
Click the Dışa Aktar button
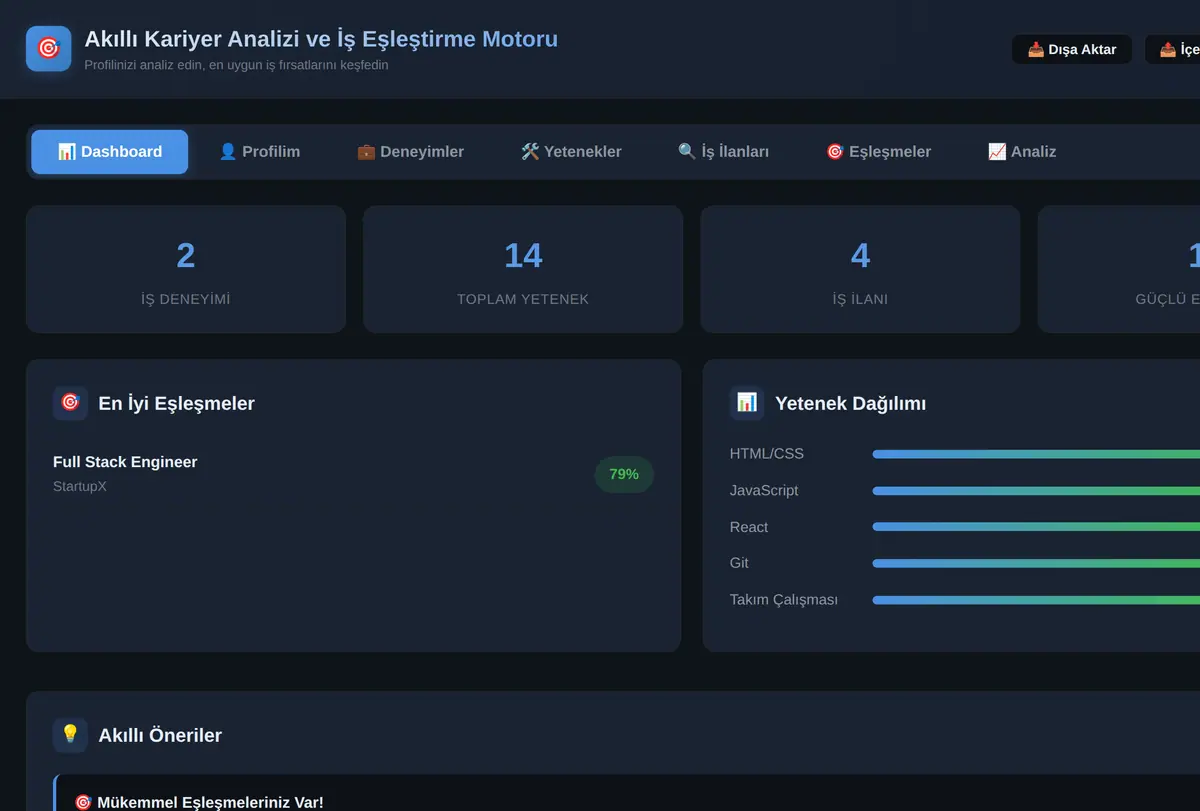tap(1072, 49)
